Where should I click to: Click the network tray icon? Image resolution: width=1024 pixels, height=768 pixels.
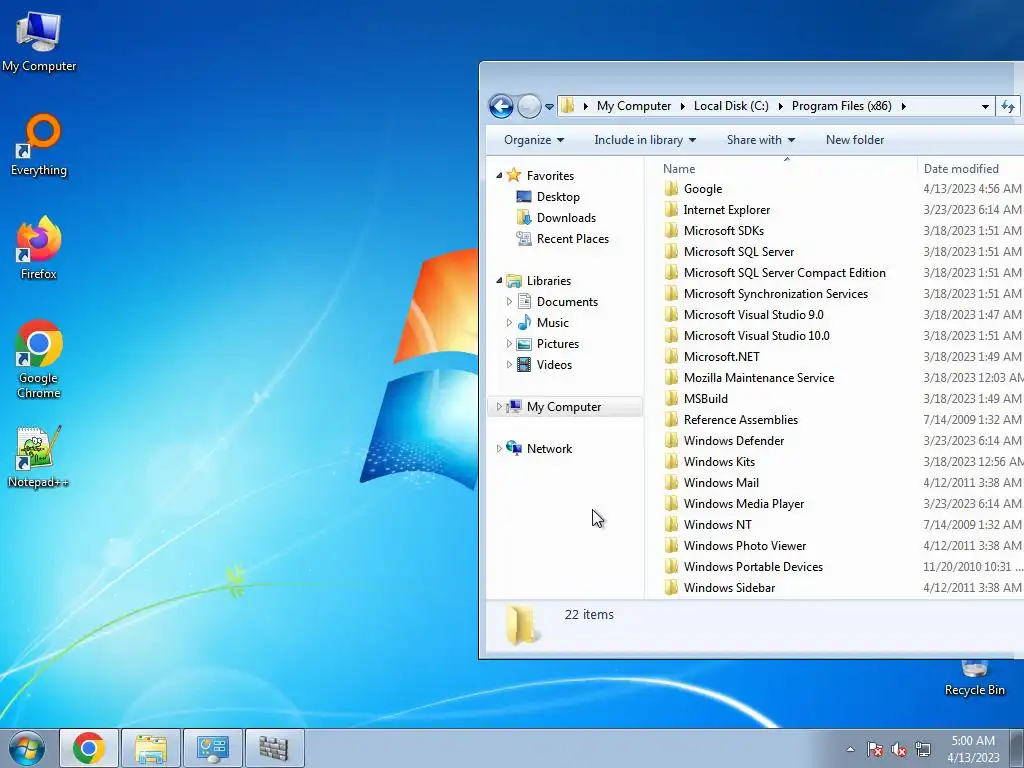click(923, 749)
